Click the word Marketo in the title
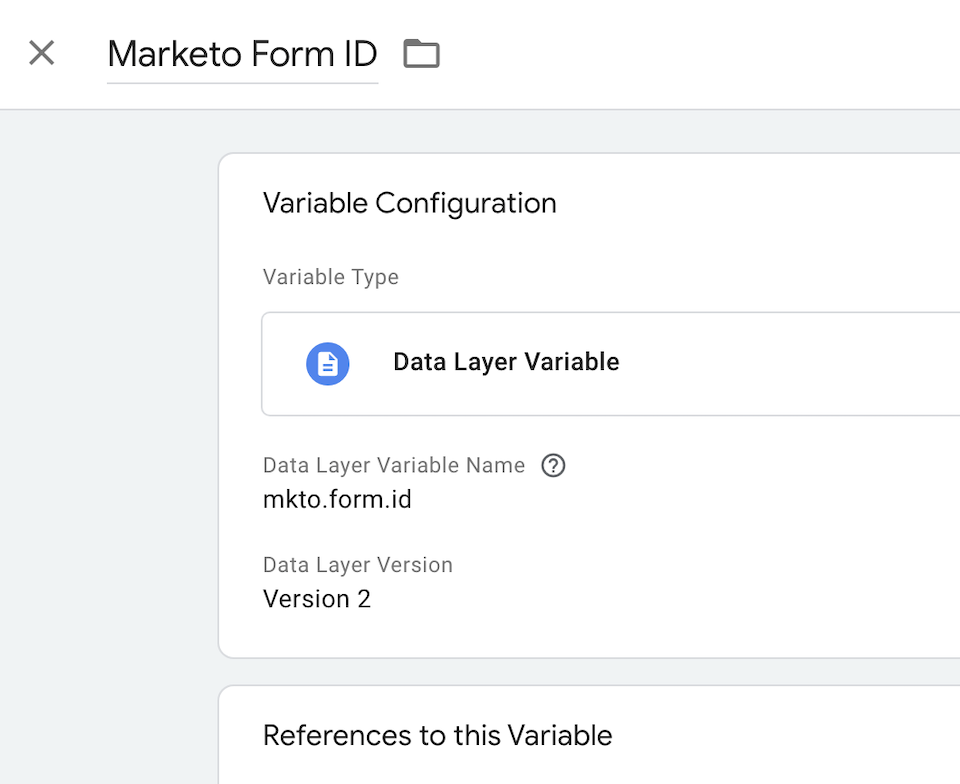 pos(174,54)
